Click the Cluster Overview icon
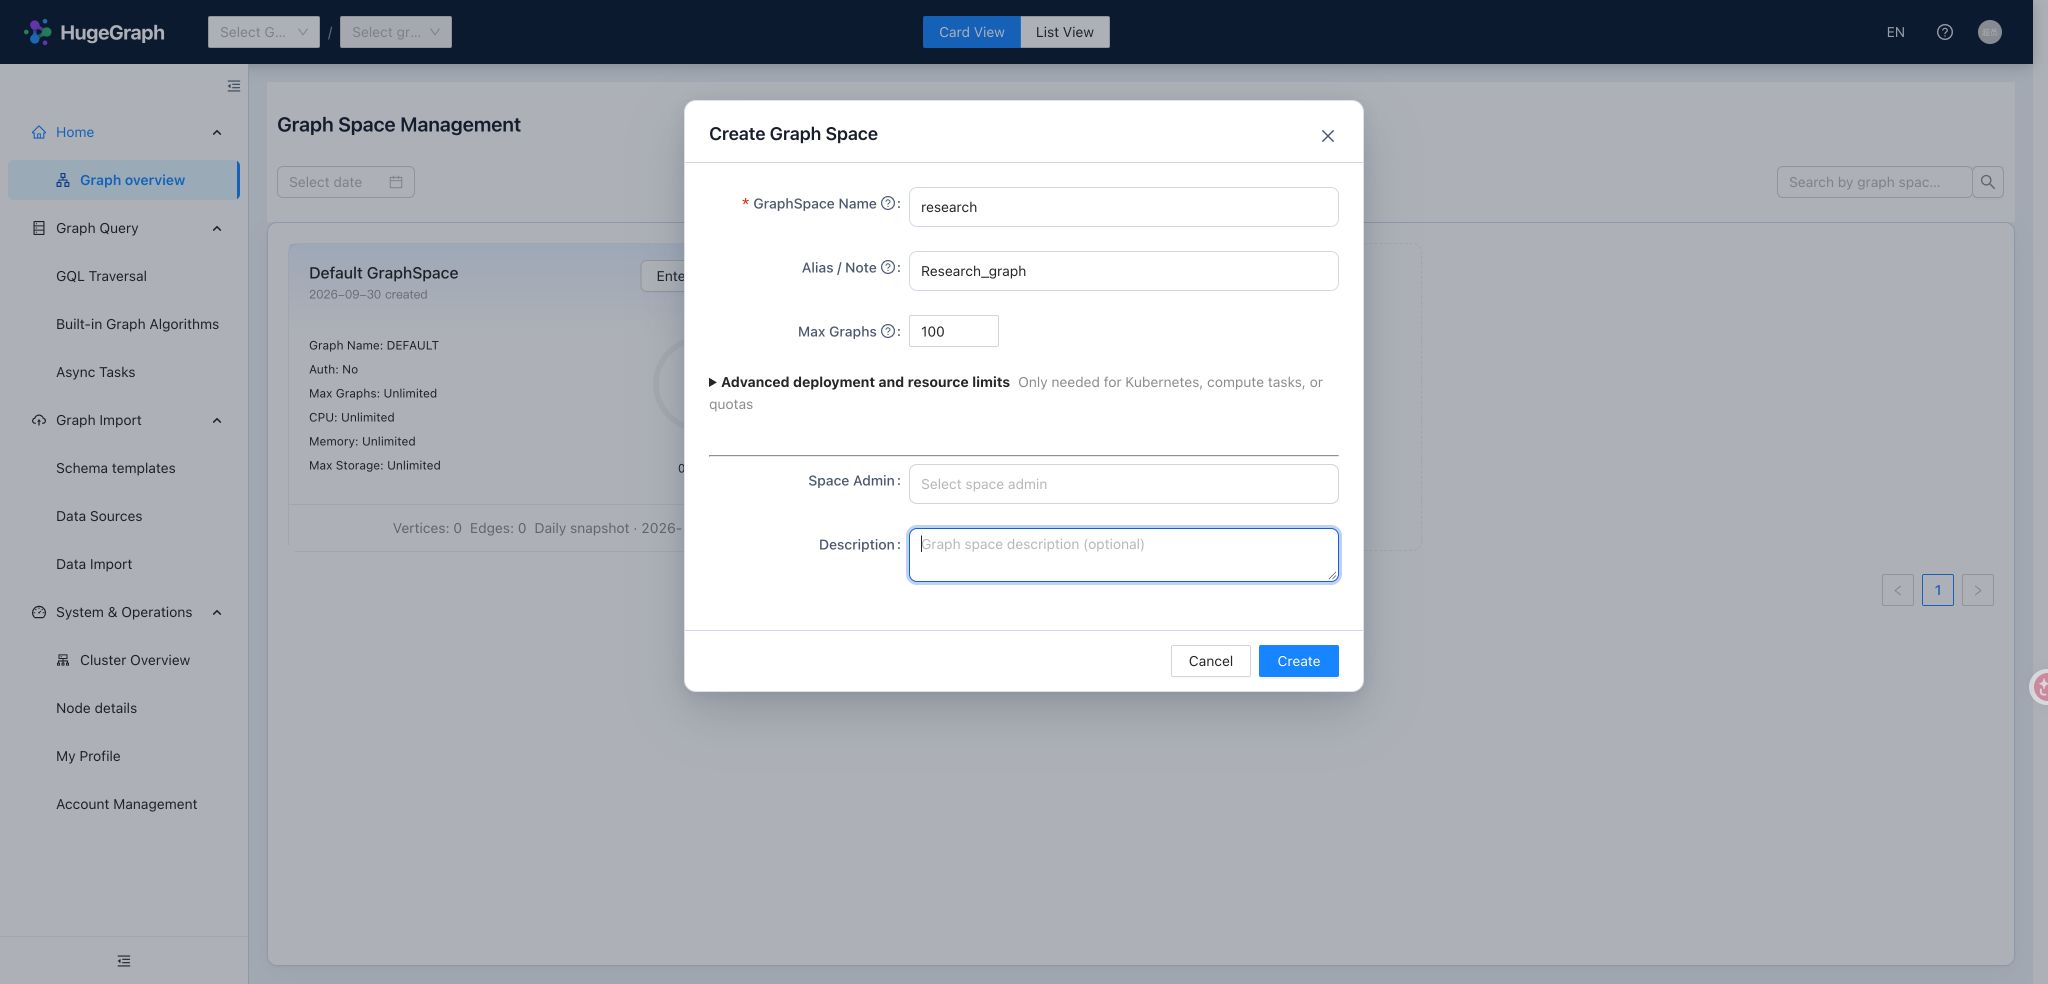2048x984 pixels. click(63, 660)
